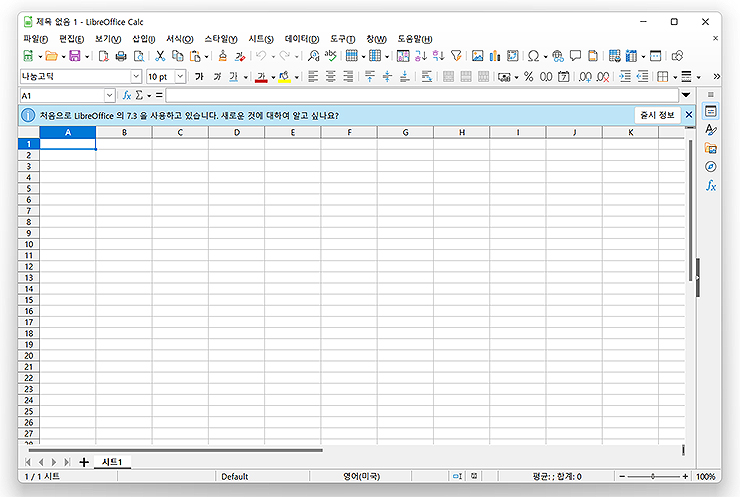Open the 데이터(D) menu
Screen dimensions: 740x497
pyautogui.click(x=302, y=39)
